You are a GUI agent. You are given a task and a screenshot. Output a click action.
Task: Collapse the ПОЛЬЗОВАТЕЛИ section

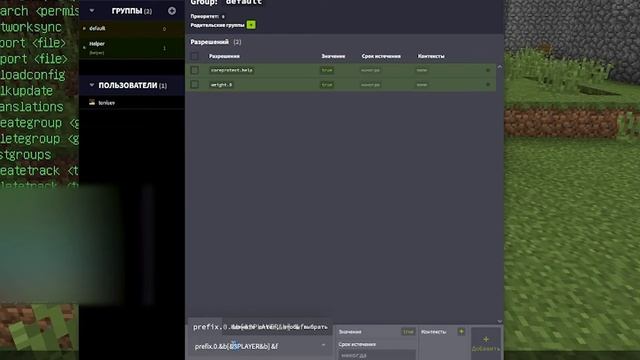tap(92, 85)
